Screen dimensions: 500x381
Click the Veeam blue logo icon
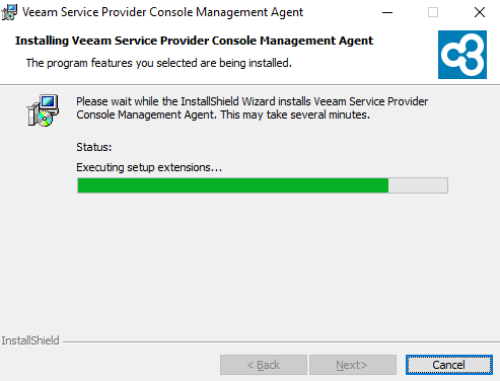tap(462, 55)
